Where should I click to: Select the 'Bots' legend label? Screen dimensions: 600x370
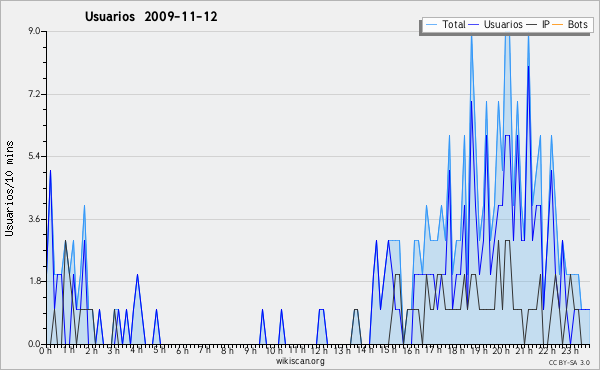point(577,24)
